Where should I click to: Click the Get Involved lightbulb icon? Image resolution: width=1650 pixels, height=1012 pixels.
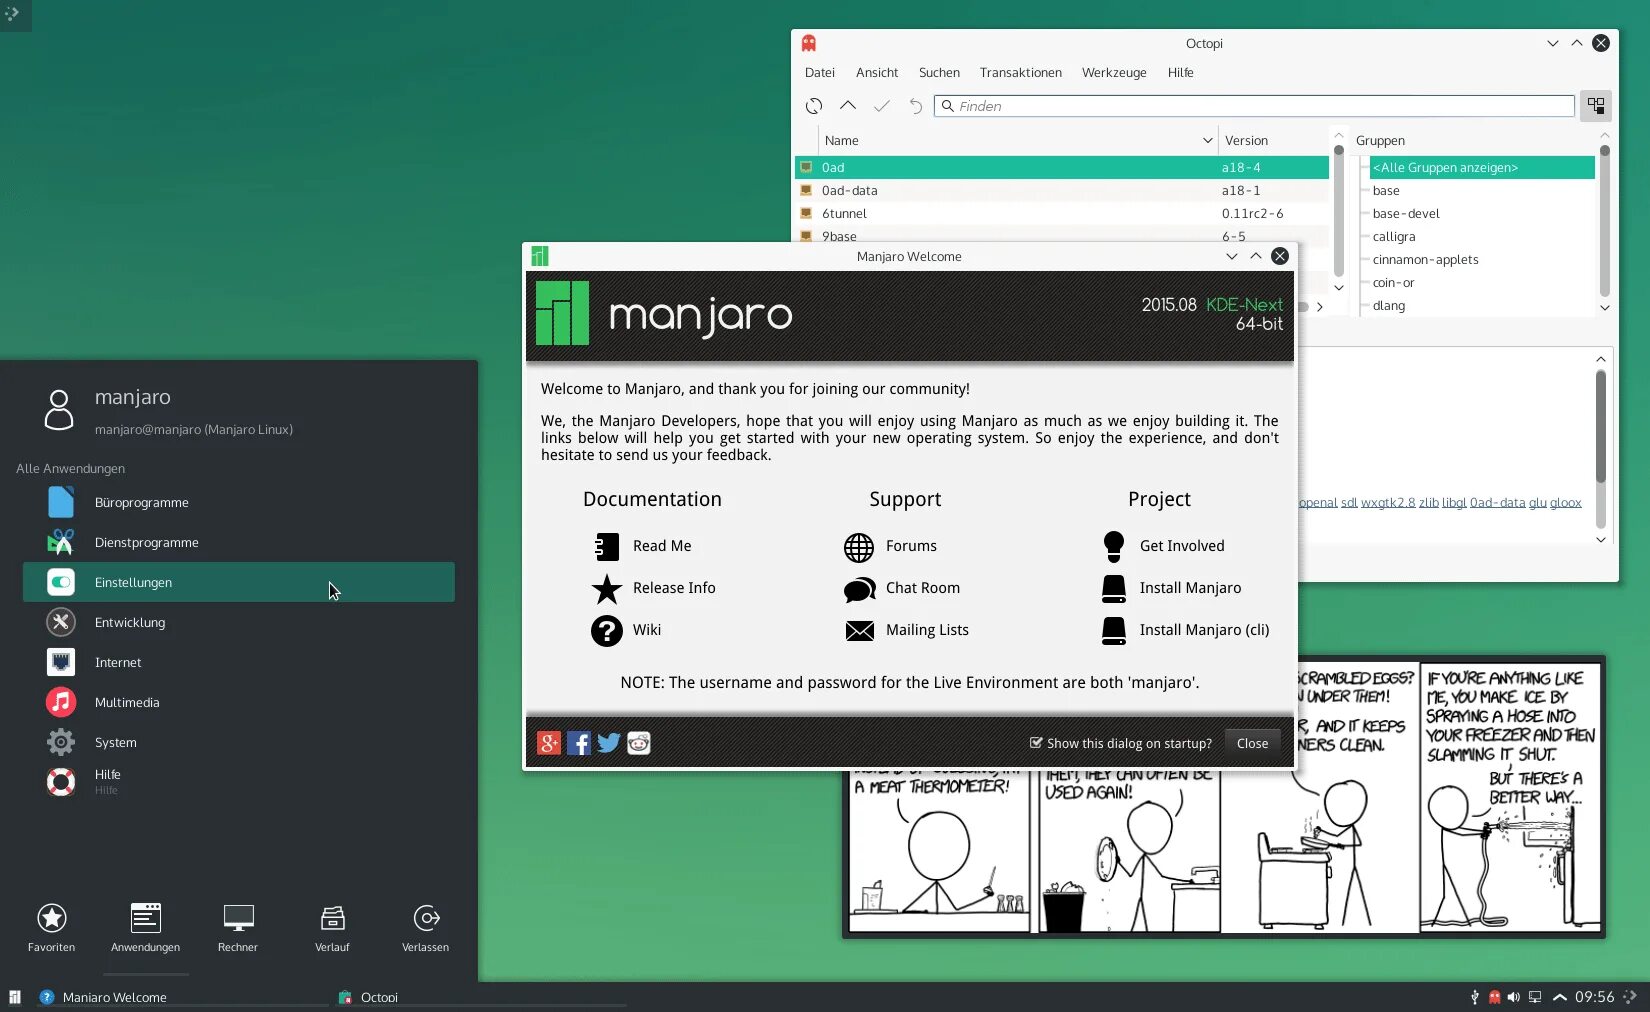(x=1114, y=546)
